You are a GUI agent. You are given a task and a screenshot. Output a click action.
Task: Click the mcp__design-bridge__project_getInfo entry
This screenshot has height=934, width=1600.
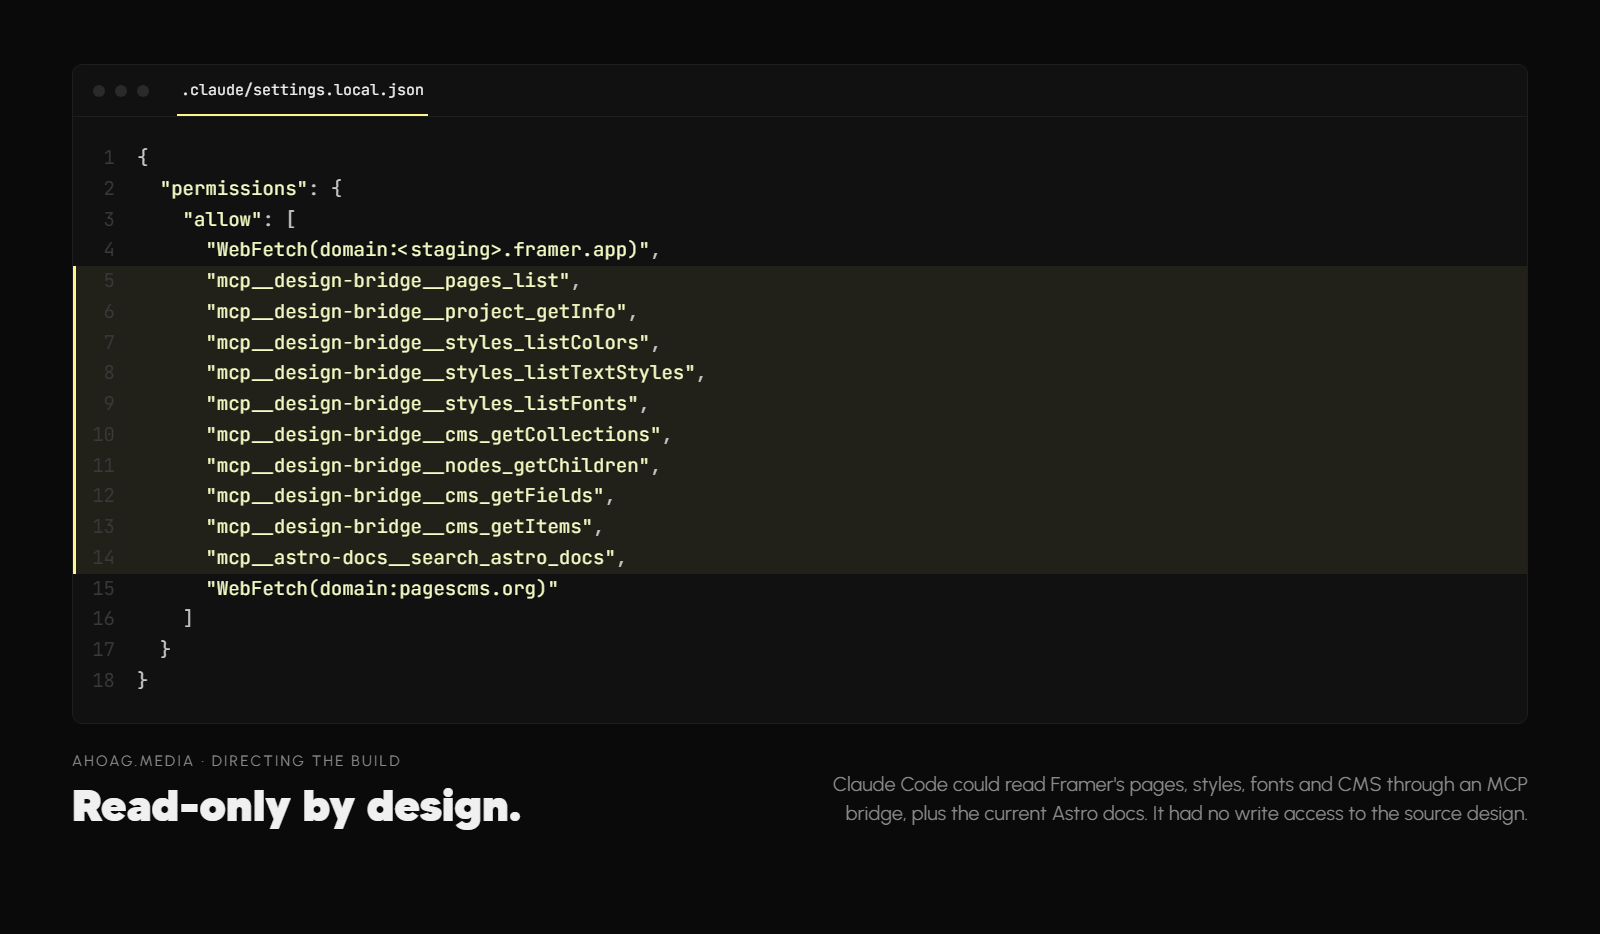416,312
